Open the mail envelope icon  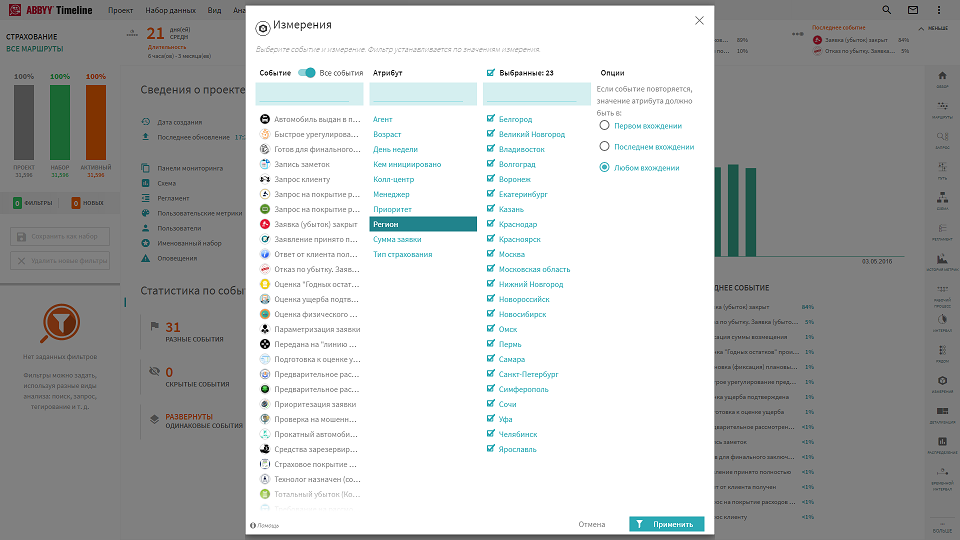(x=913, y=10)
